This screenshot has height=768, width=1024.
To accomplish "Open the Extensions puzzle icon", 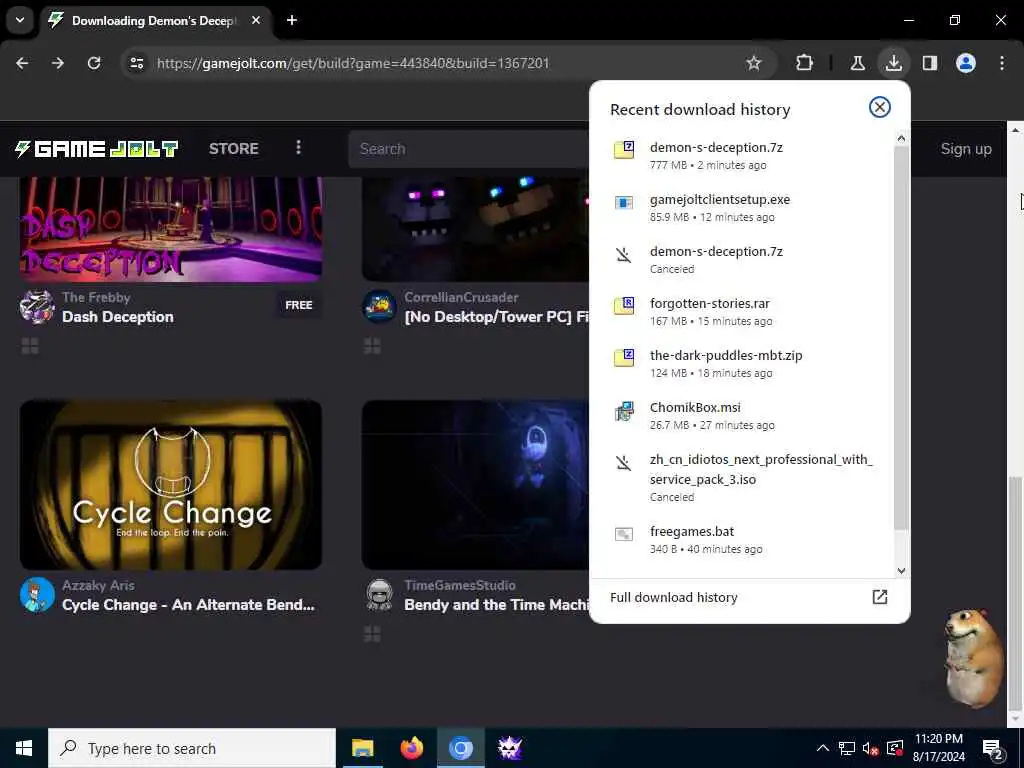I will pyautogui.click(x=805, y=63).
